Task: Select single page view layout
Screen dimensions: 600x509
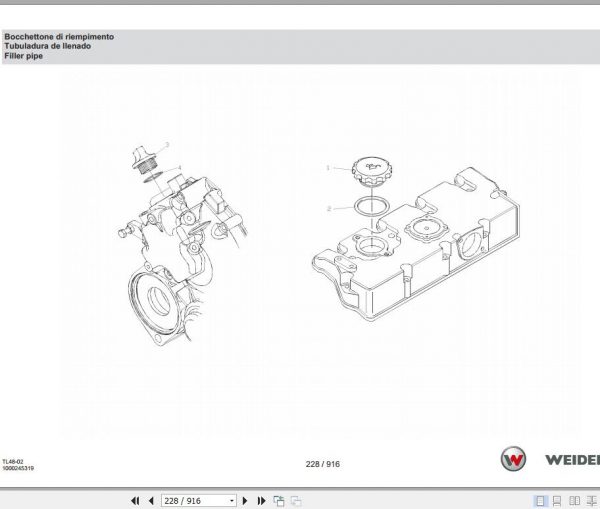Action: 540,501
